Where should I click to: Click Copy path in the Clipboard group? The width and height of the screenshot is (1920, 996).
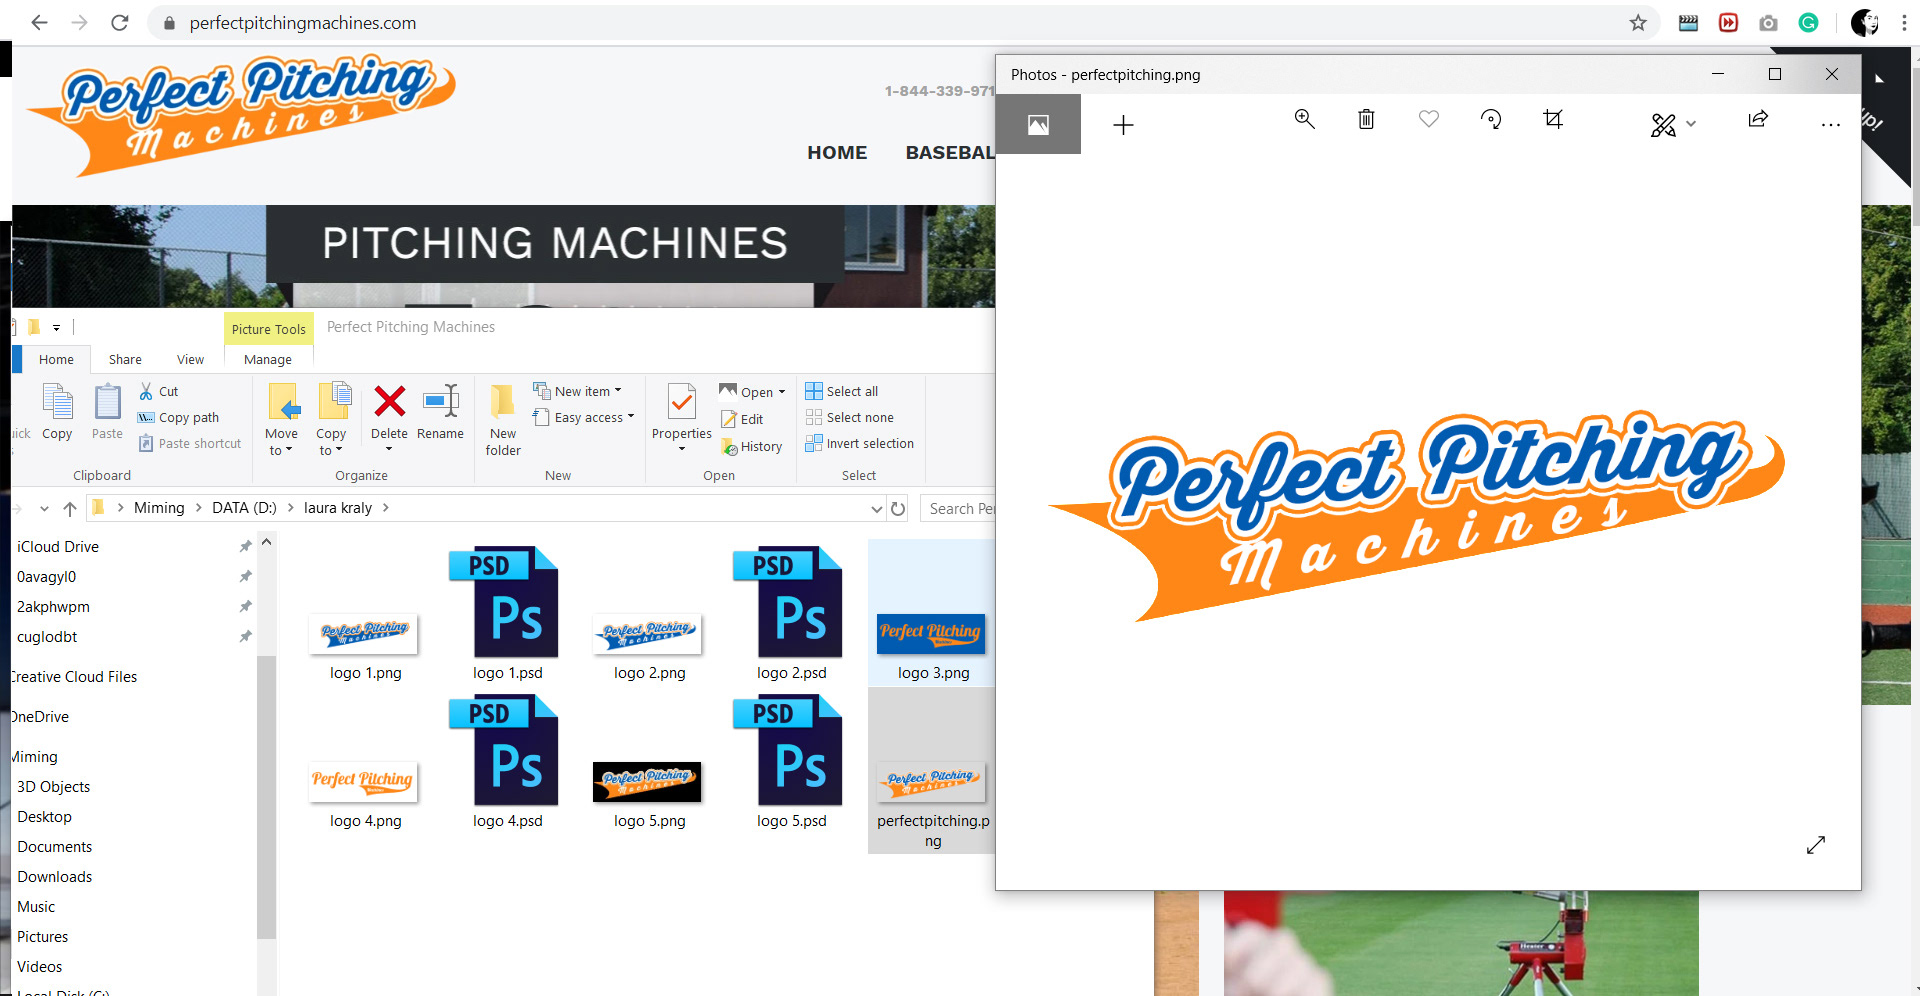point(179,418)
